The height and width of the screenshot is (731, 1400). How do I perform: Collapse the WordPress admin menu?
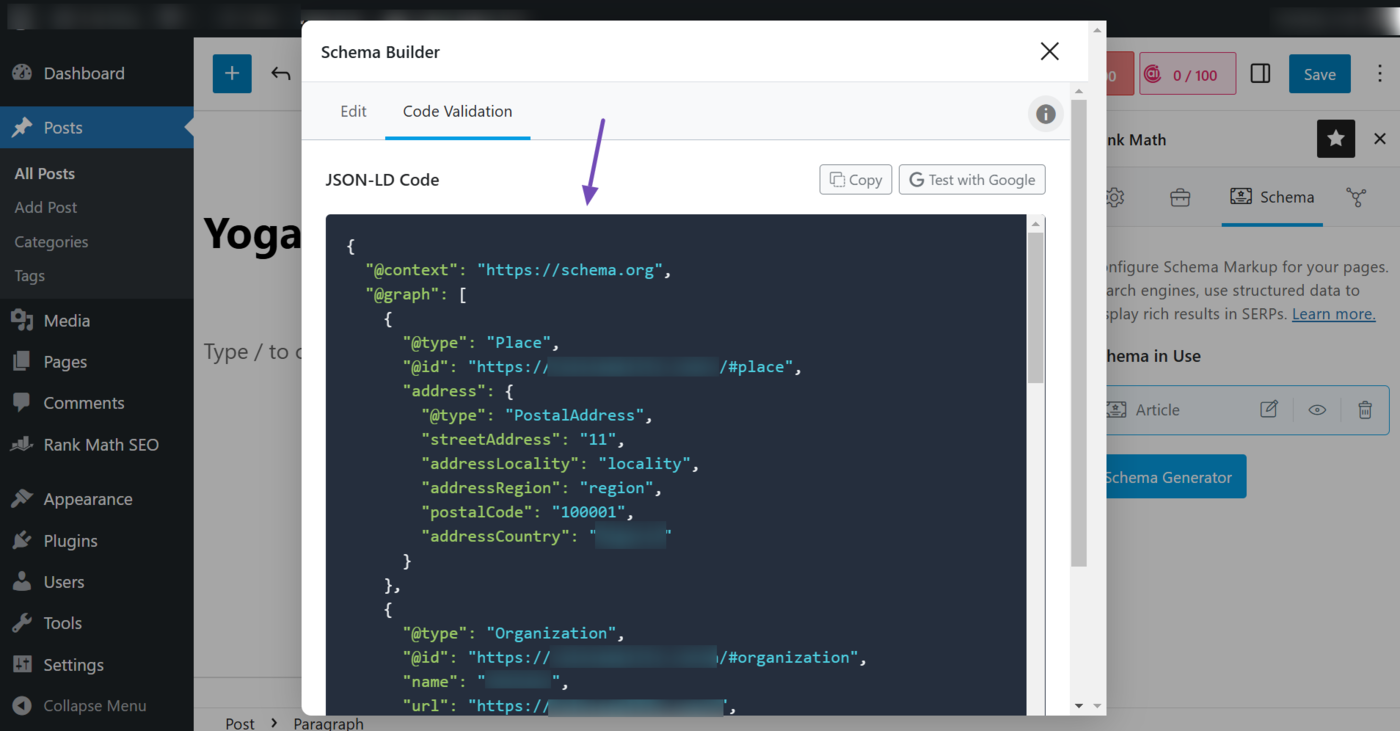80,706
